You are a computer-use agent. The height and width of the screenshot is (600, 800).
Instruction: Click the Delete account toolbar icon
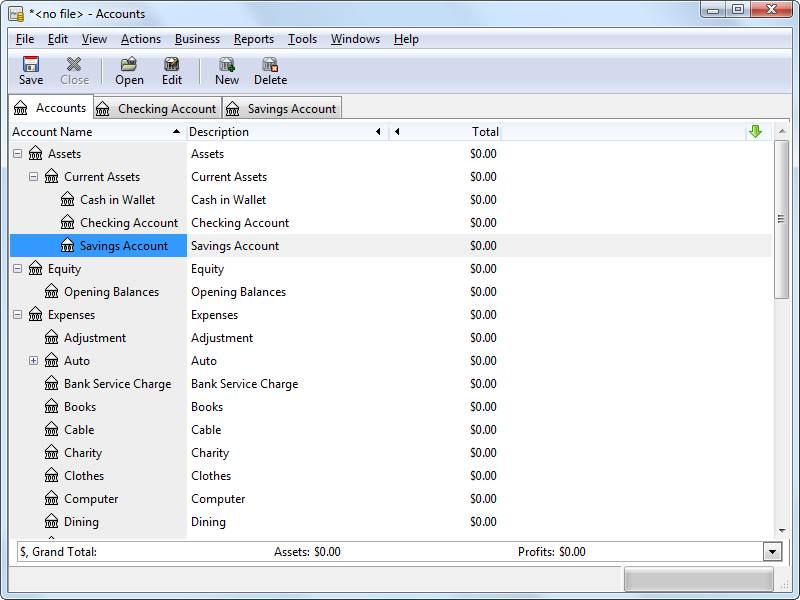pos(270,64)
